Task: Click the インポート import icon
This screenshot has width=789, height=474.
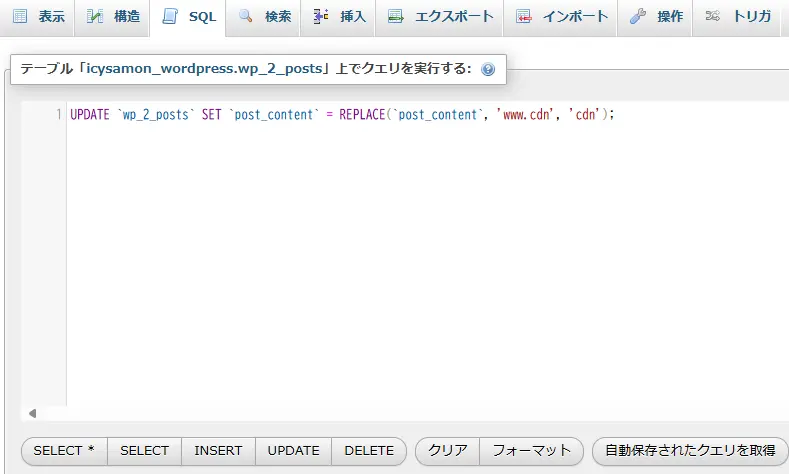Action: pyautogui.click(x=524, y=16)
